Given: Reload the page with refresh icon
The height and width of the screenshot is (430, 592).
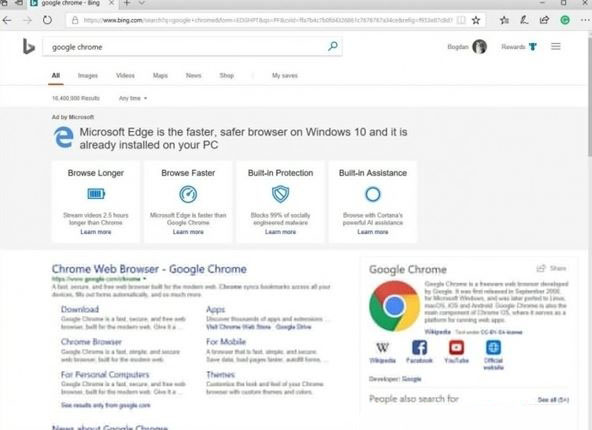Looking at the screenshot, I should 47,20.
